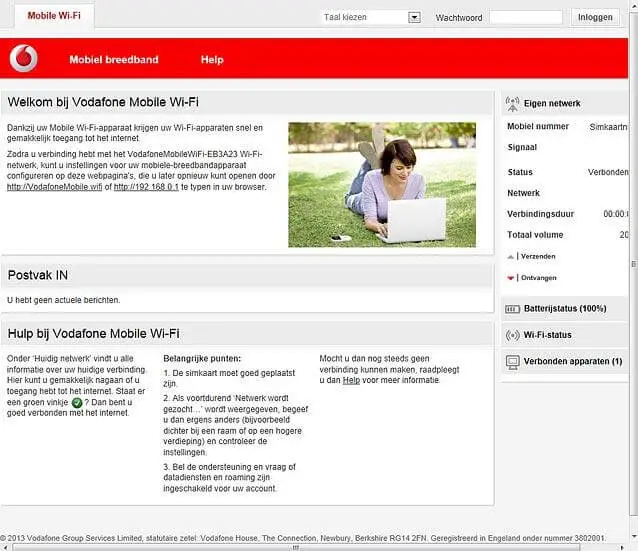Click the Verbonden apparaten monitor icon
638x551 pixels.
[512, 362]
